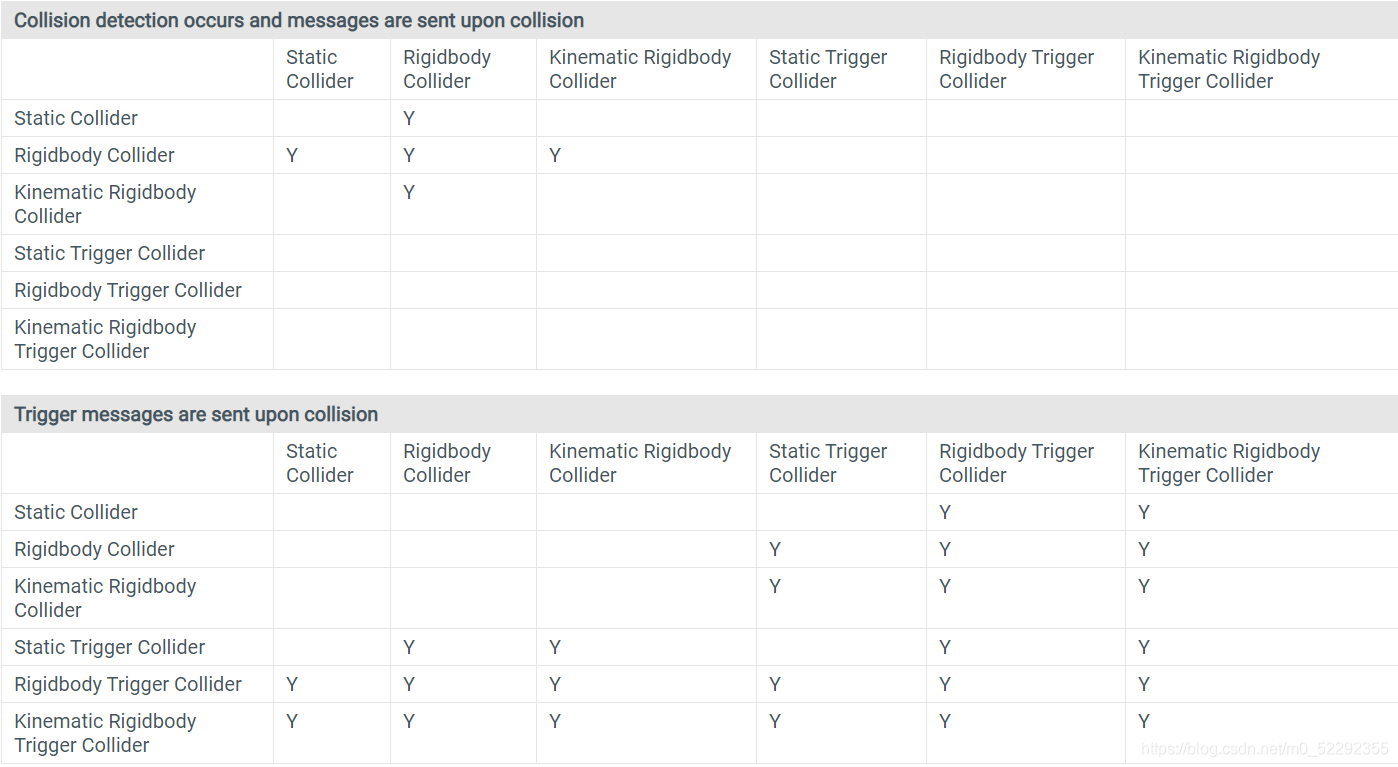Click Y under Kinematic Rigidbody Trigger Collider, trigger messages Kinematic Rigidbody Collider row
1398x767 pixels.
(1144, 586)
